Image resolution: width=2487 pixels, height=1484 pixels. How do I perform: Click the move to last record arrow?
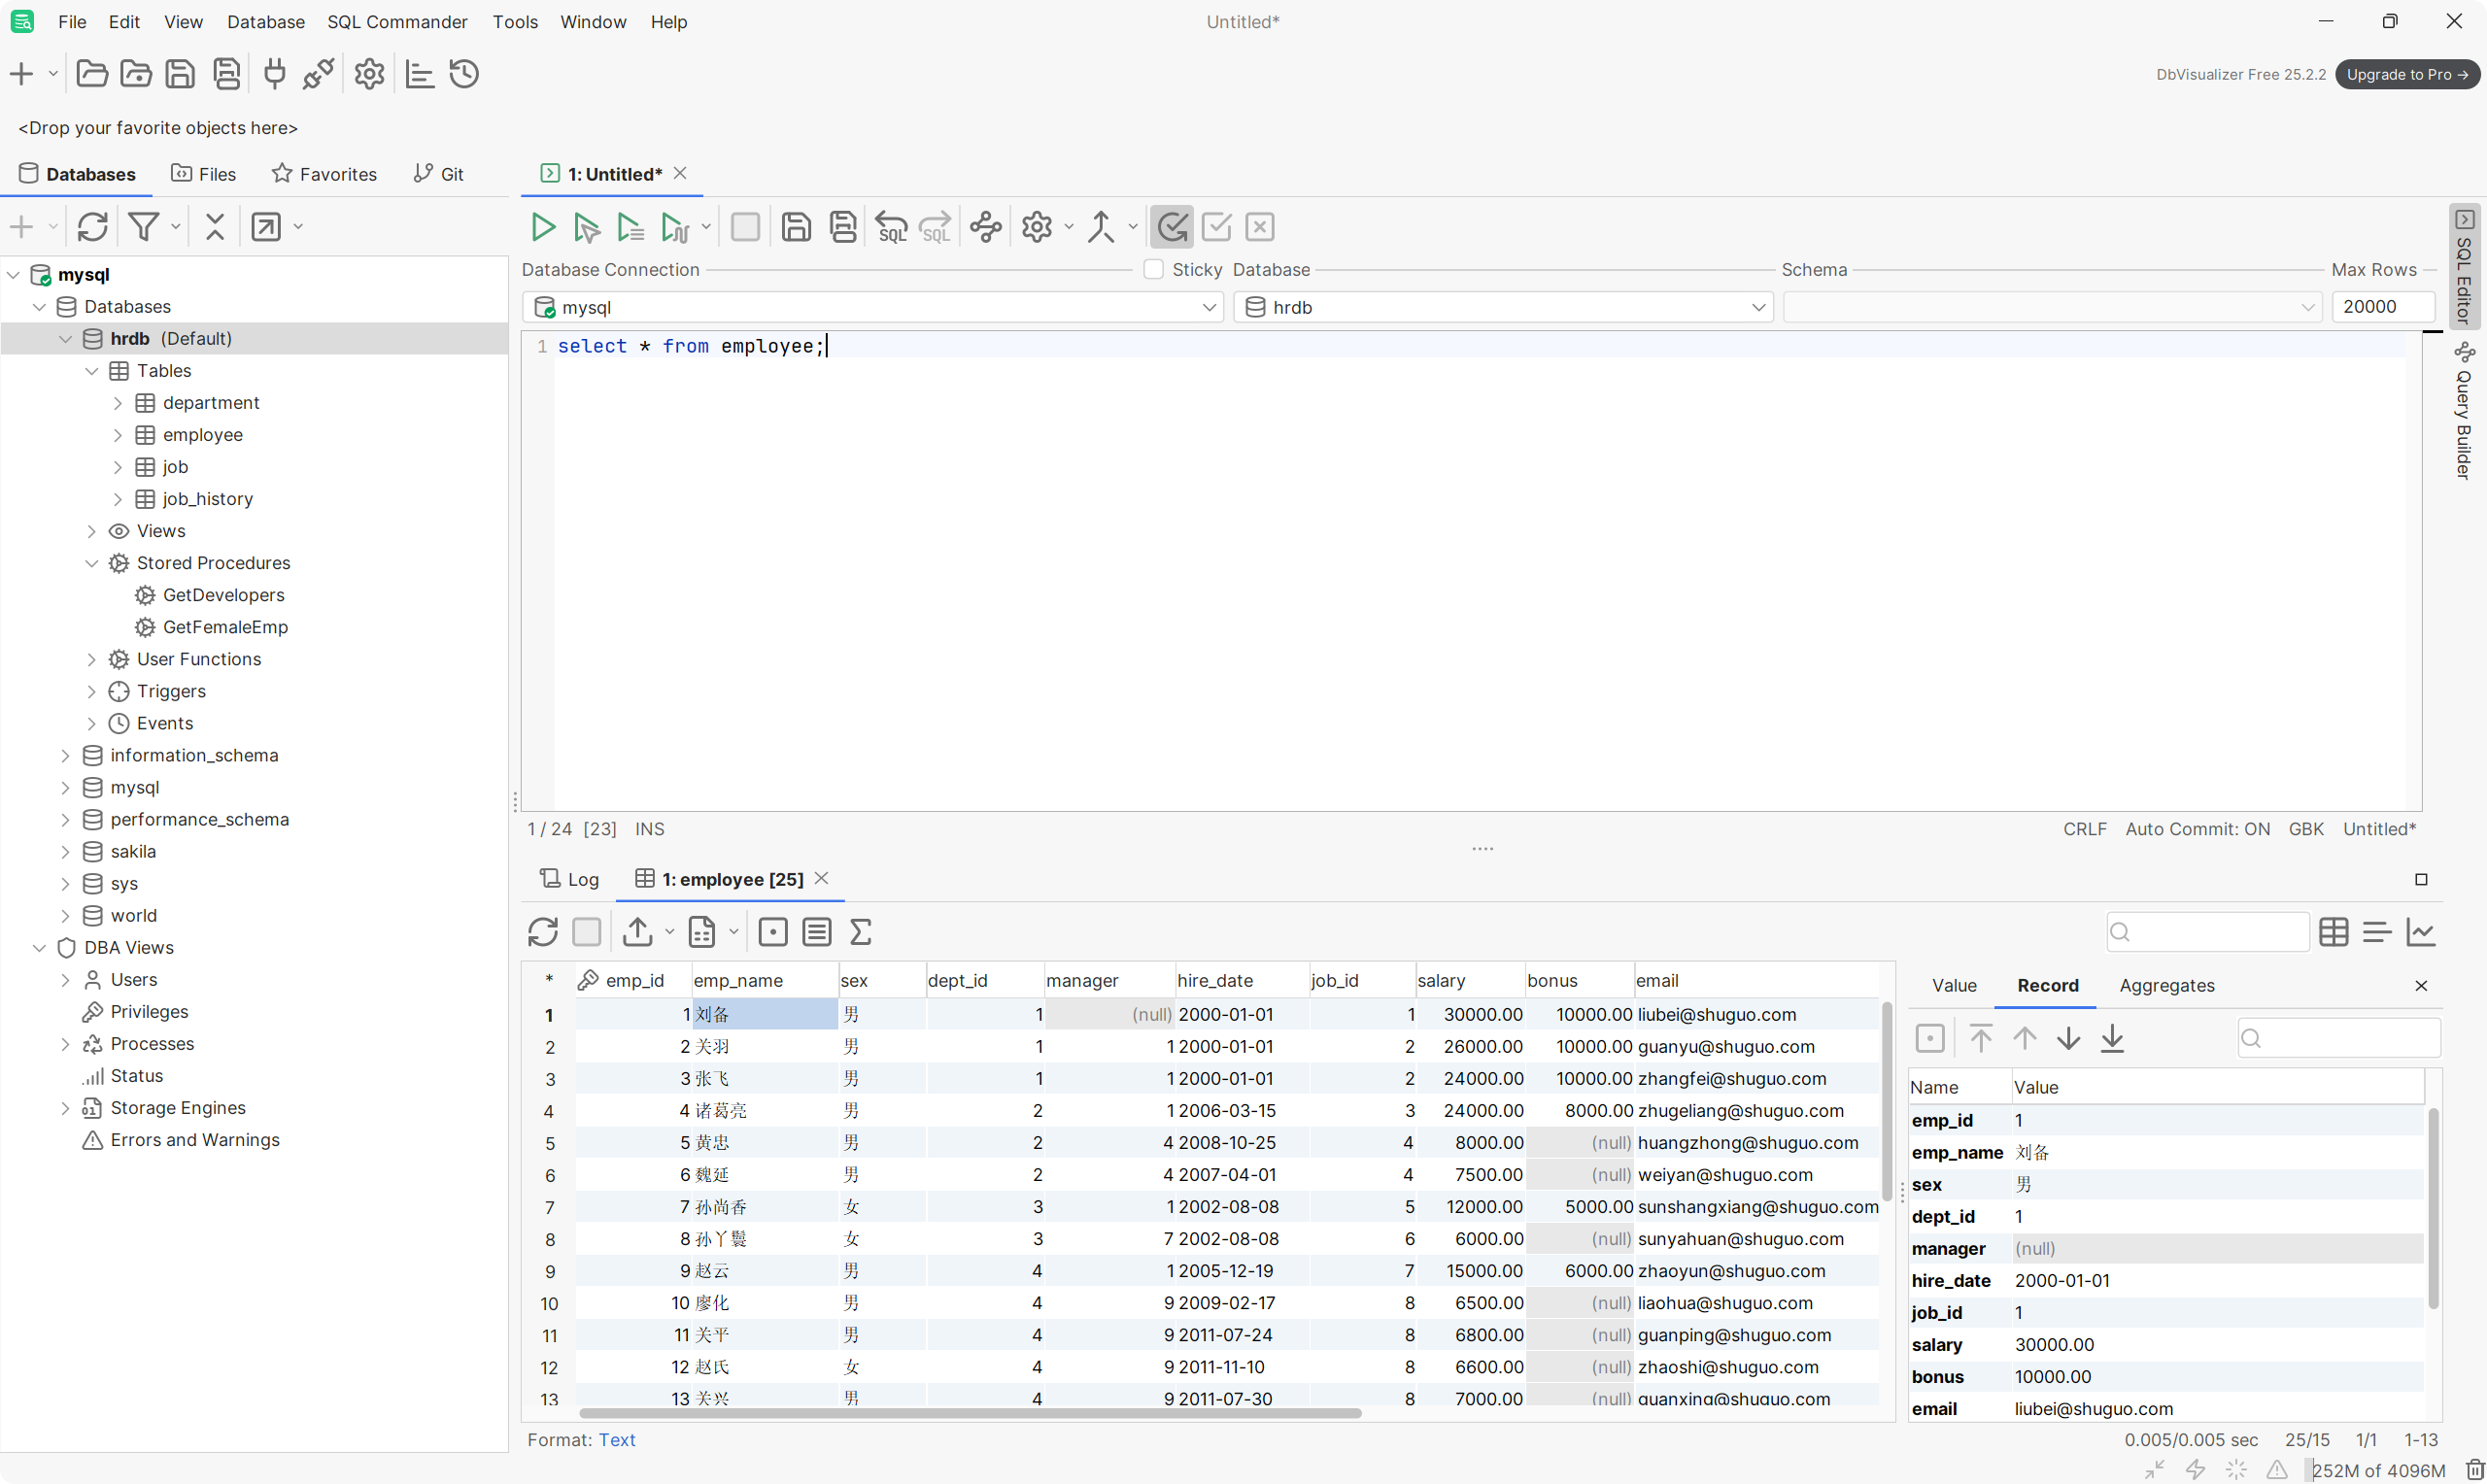2112,1038
